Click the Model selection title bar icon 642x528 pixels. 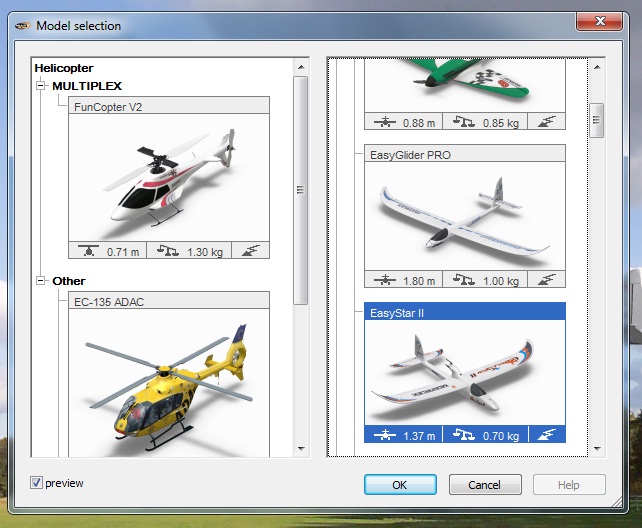(23, 26)
